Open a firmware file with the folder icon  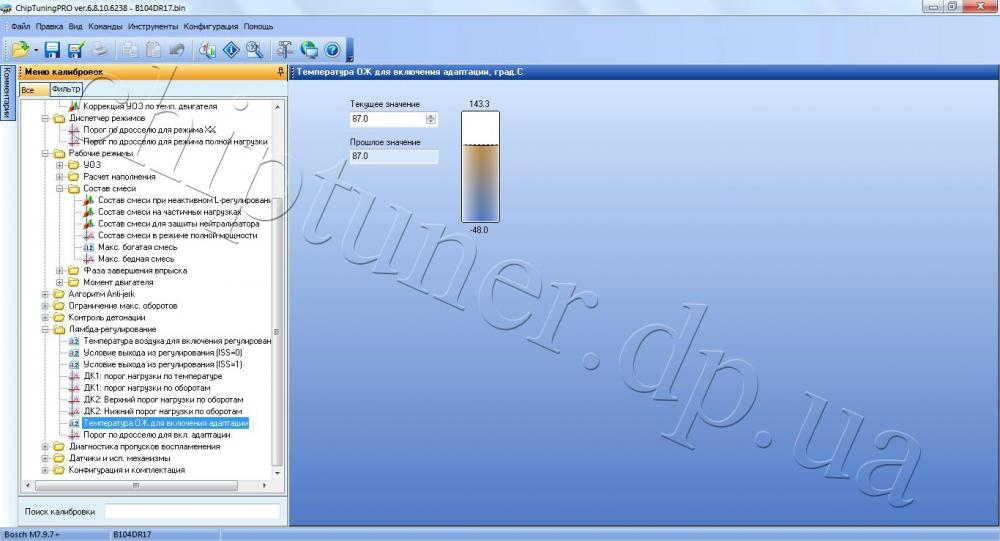click(20, 49)
